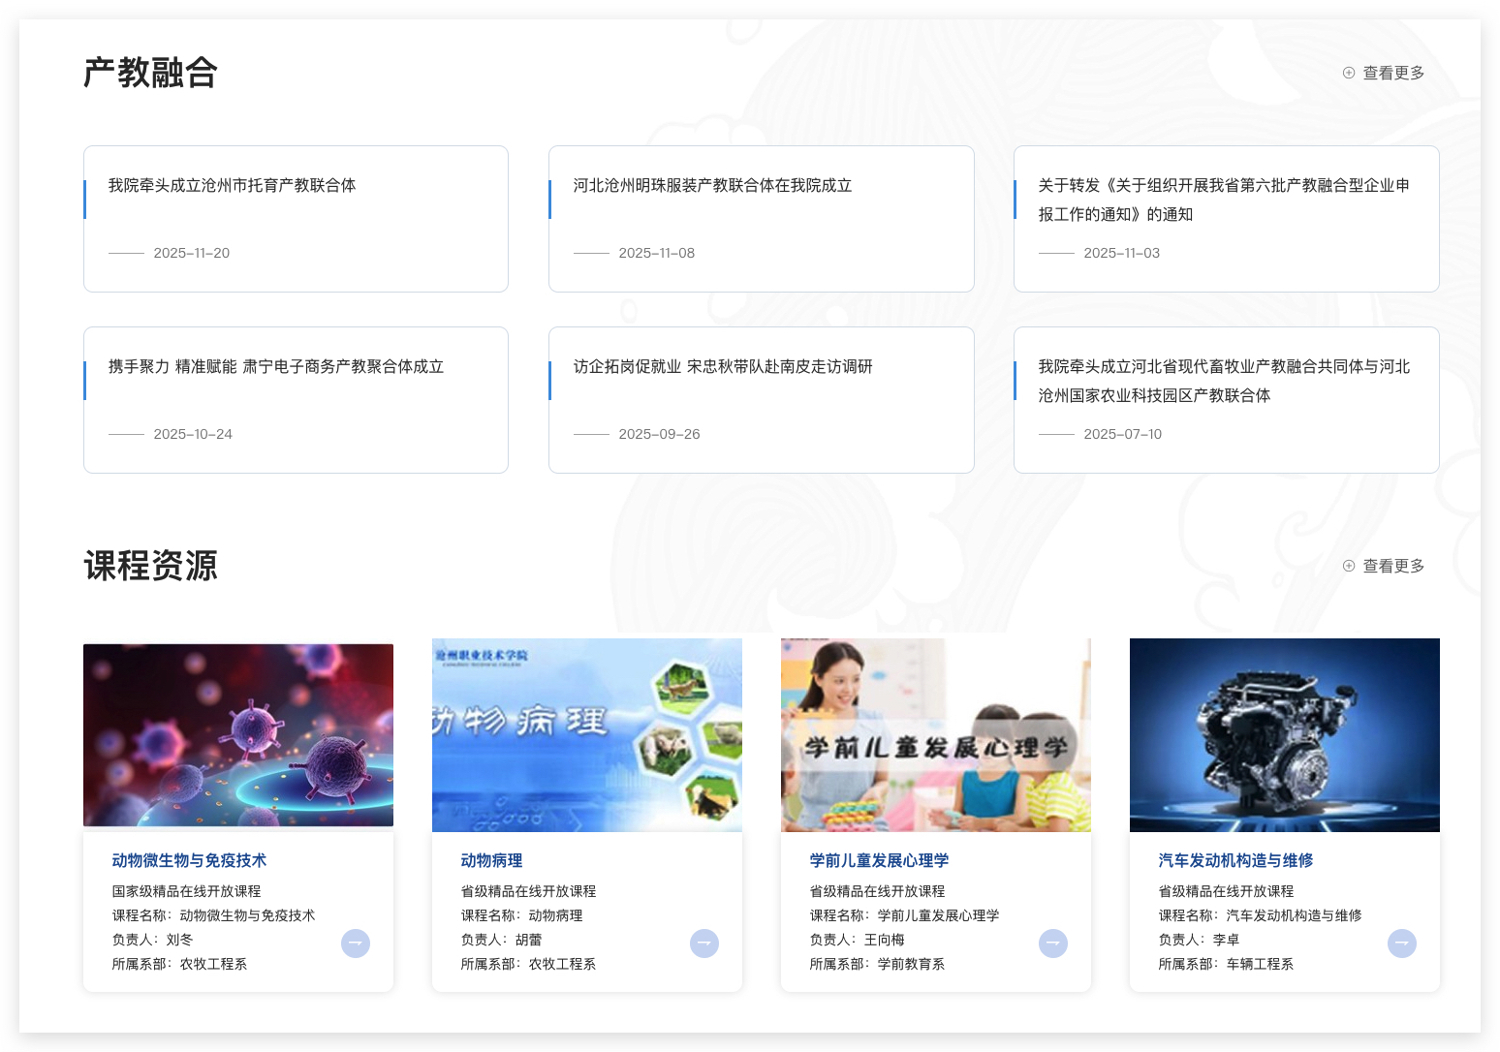Click the arrow icon on 动物病理 card
Screen dimensions: 1500x1052
704,942
